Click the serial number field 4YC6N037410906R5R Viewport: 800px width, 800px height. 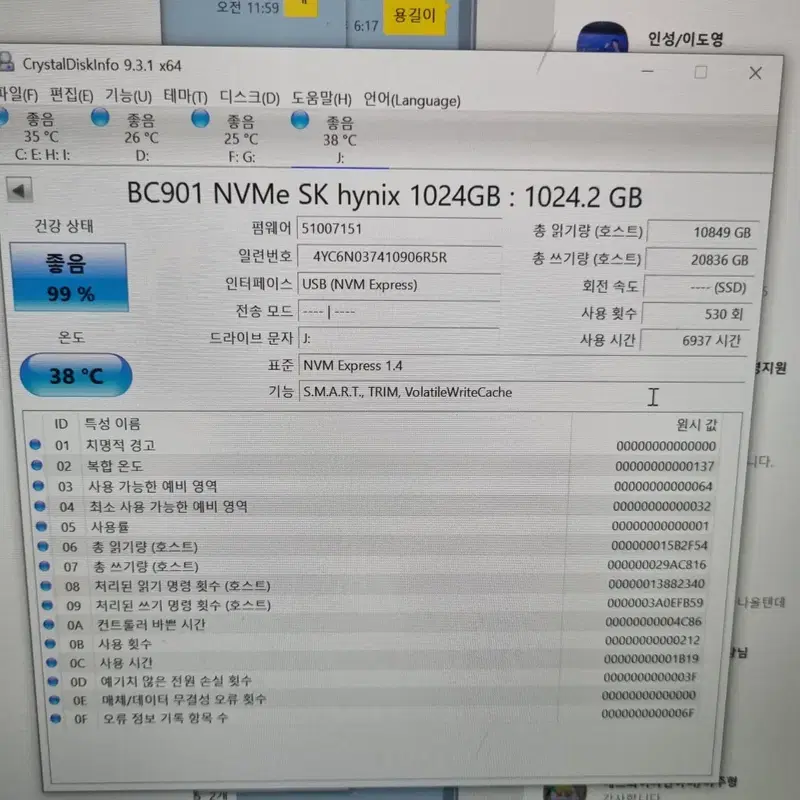399,257
